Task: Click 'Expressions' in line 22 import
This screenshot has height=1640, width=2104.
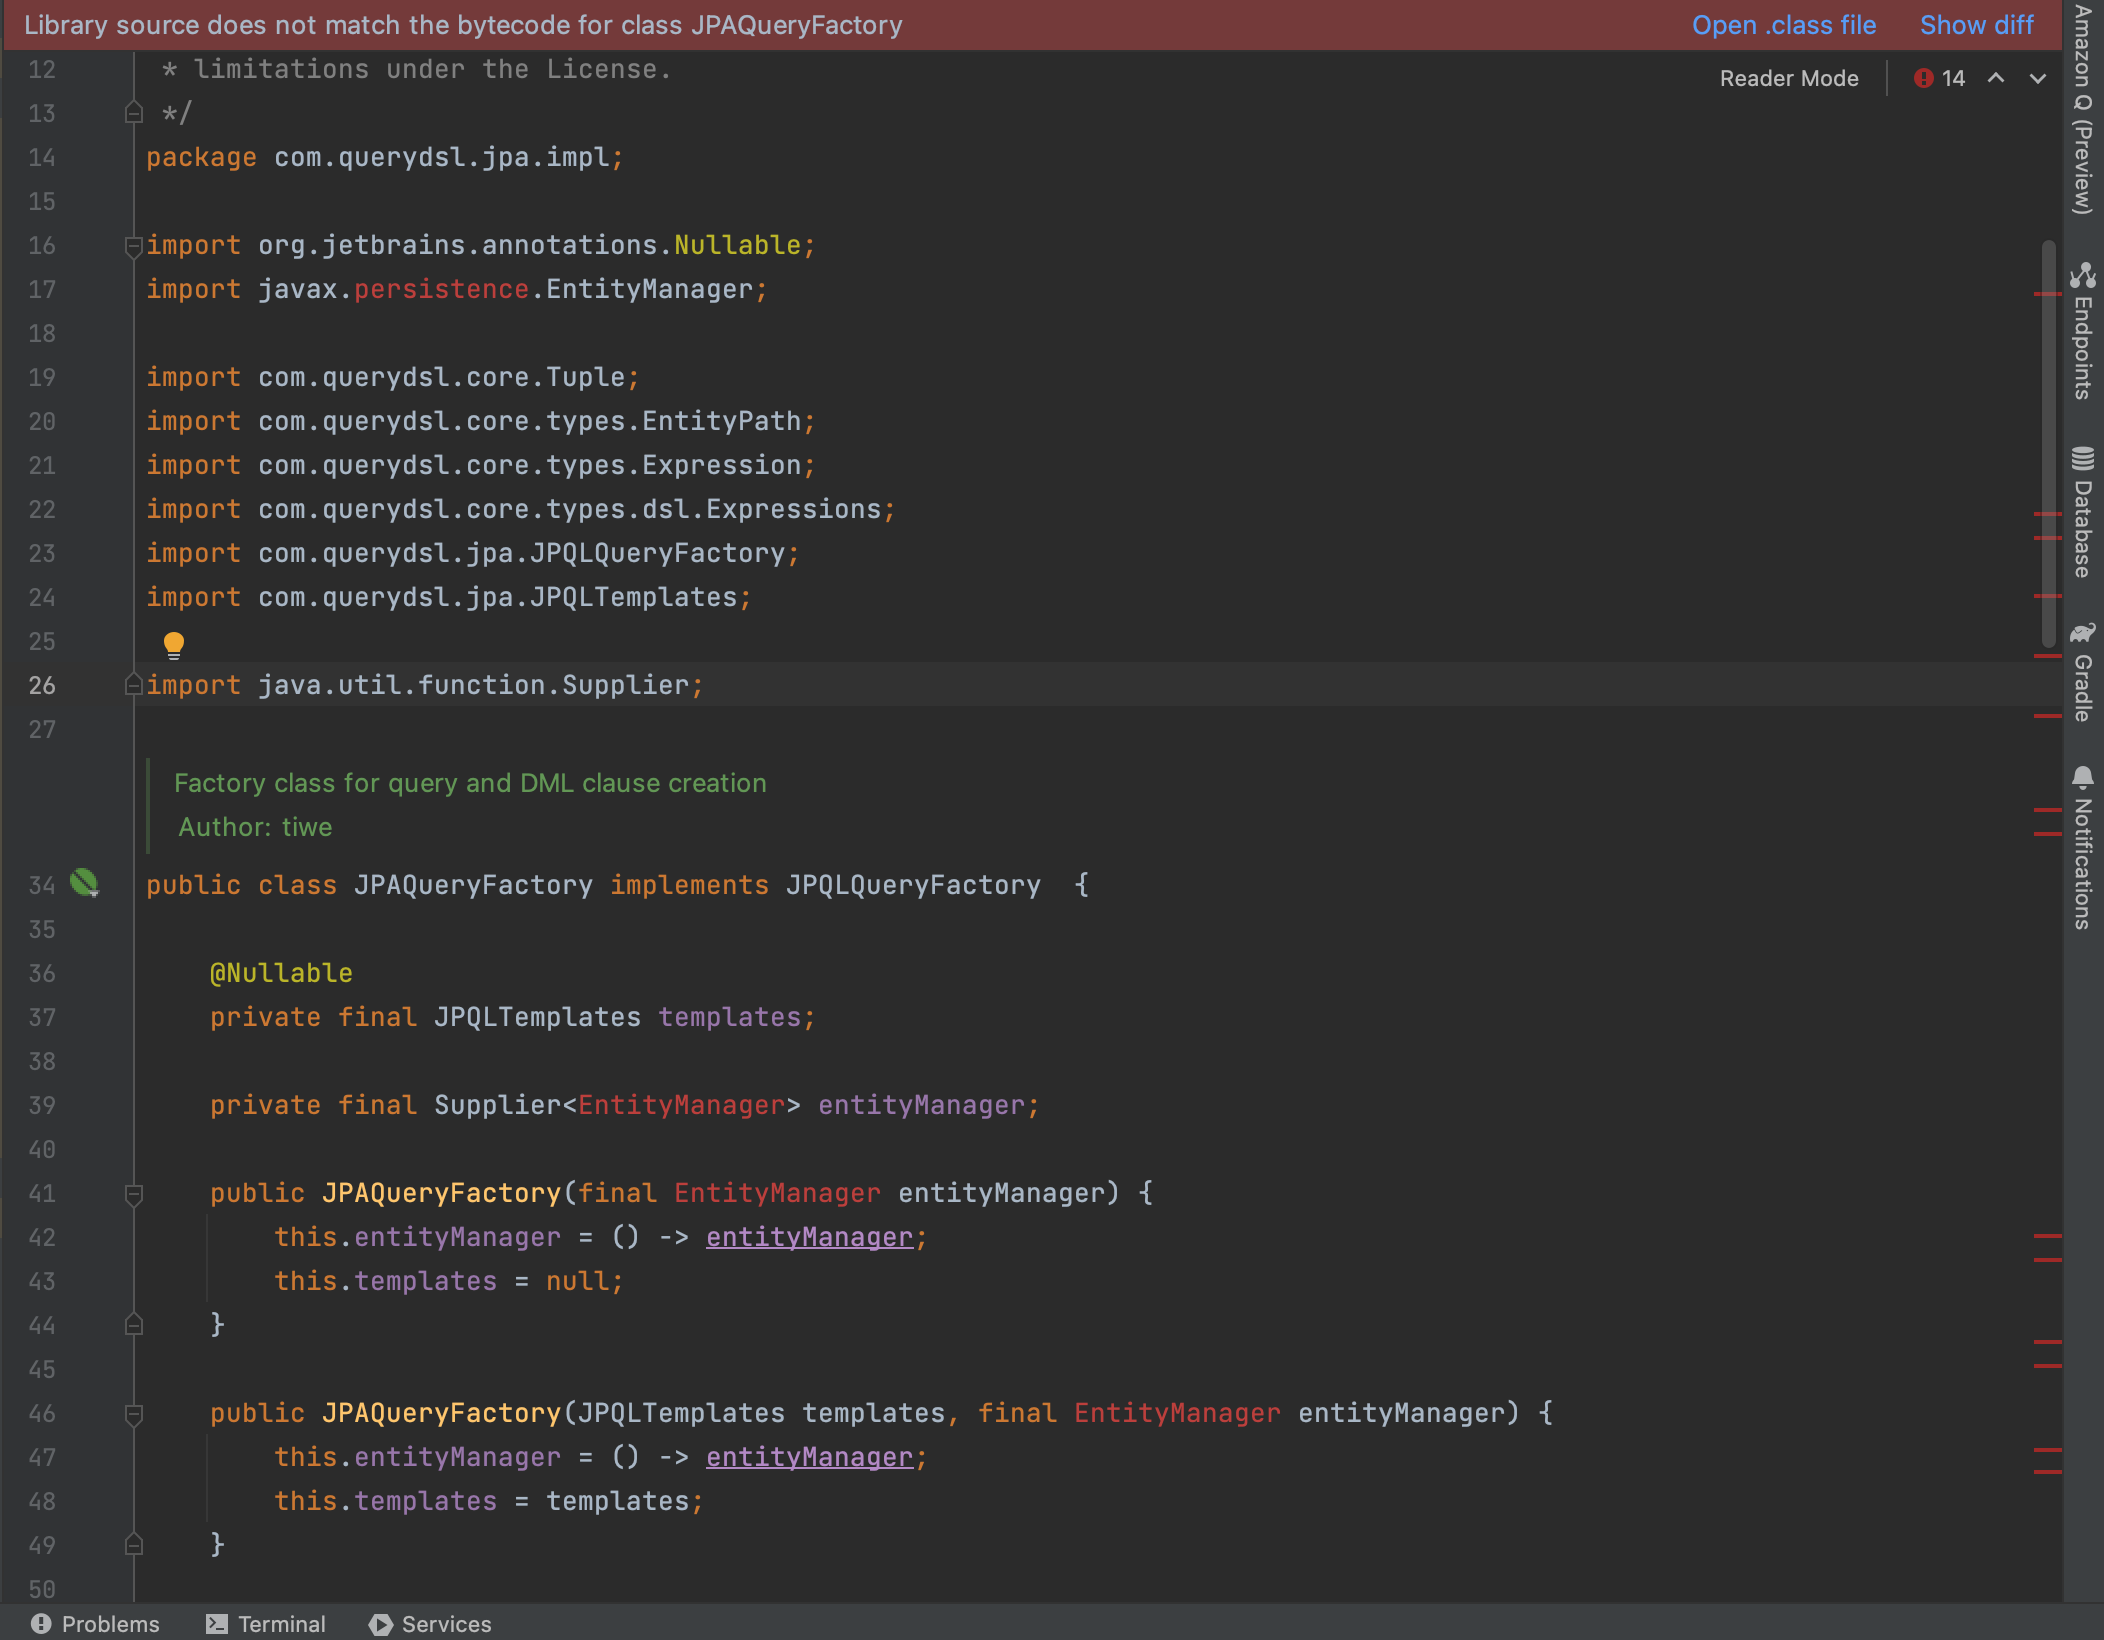Action: click(793, 509)
